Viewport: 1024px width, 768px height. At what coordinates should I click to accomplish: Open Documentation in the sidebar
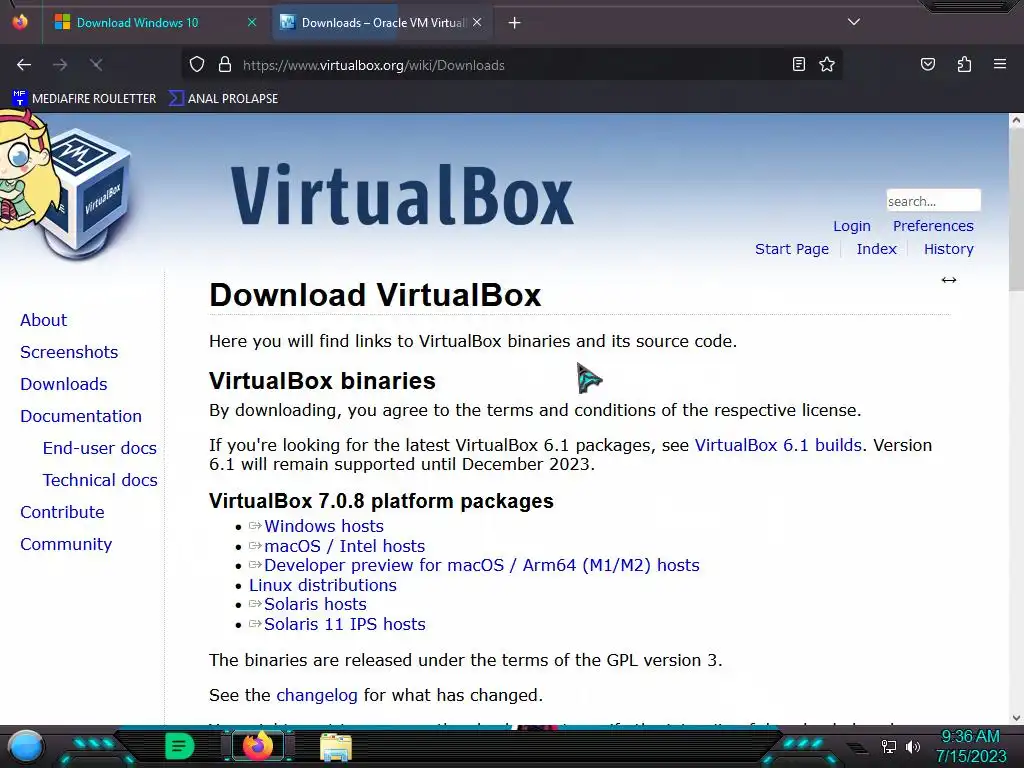81,416
